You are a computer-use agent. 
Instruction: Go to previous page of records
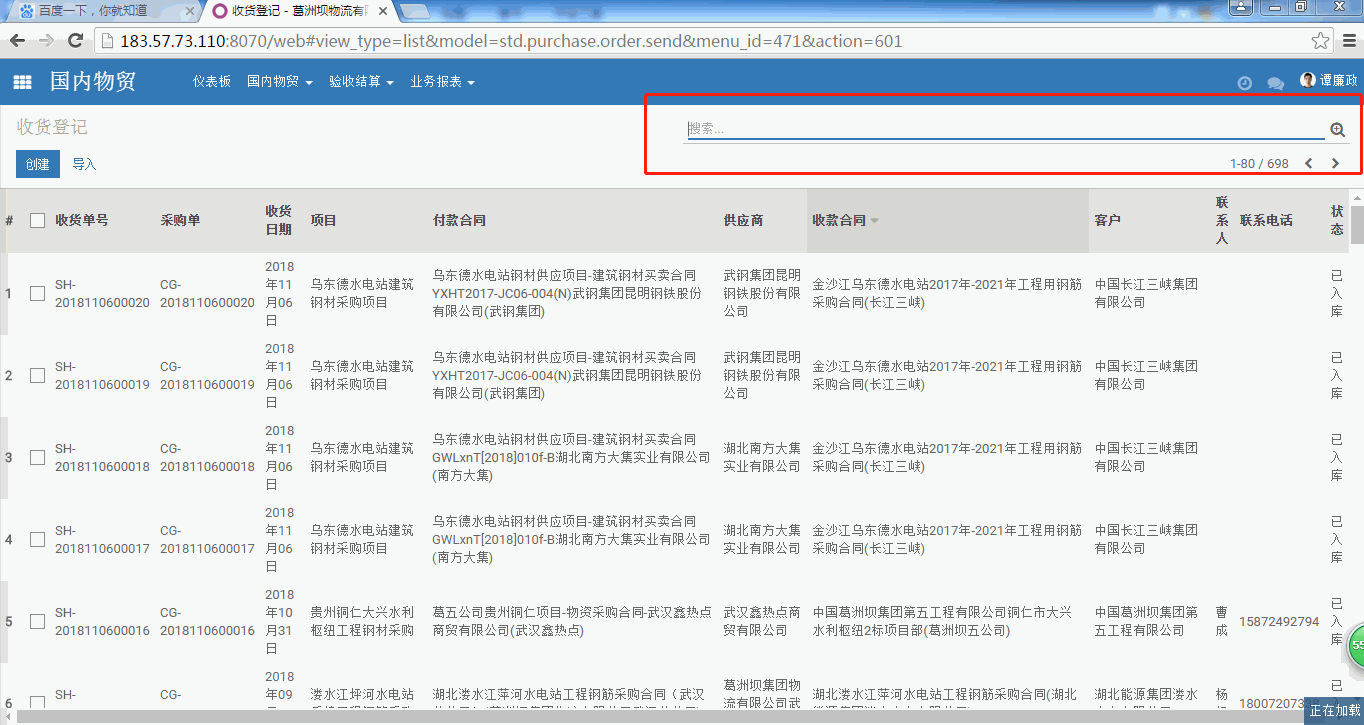click(1309, 163)
